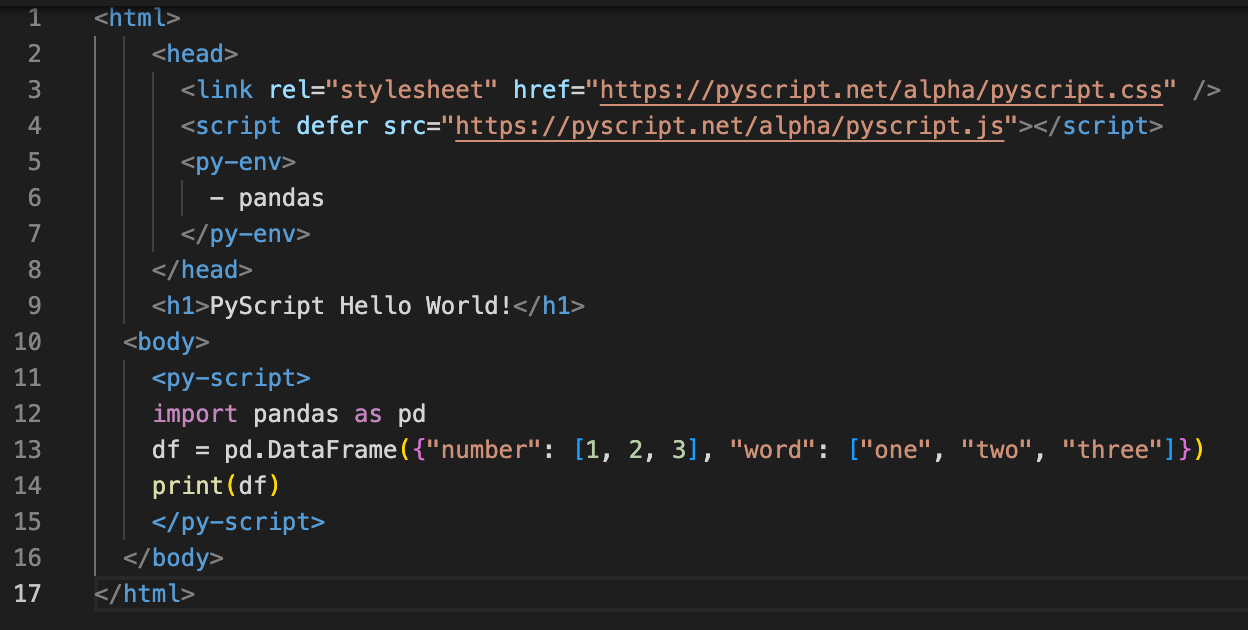Click the '- pandas' entry text
The image size is (1248, 630).
(267, 198)
